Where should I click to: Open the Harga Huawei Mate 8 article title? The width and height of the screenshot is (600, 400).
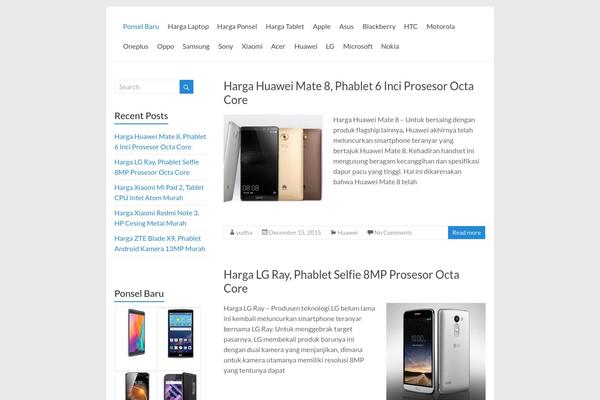(x=349, y=93)
